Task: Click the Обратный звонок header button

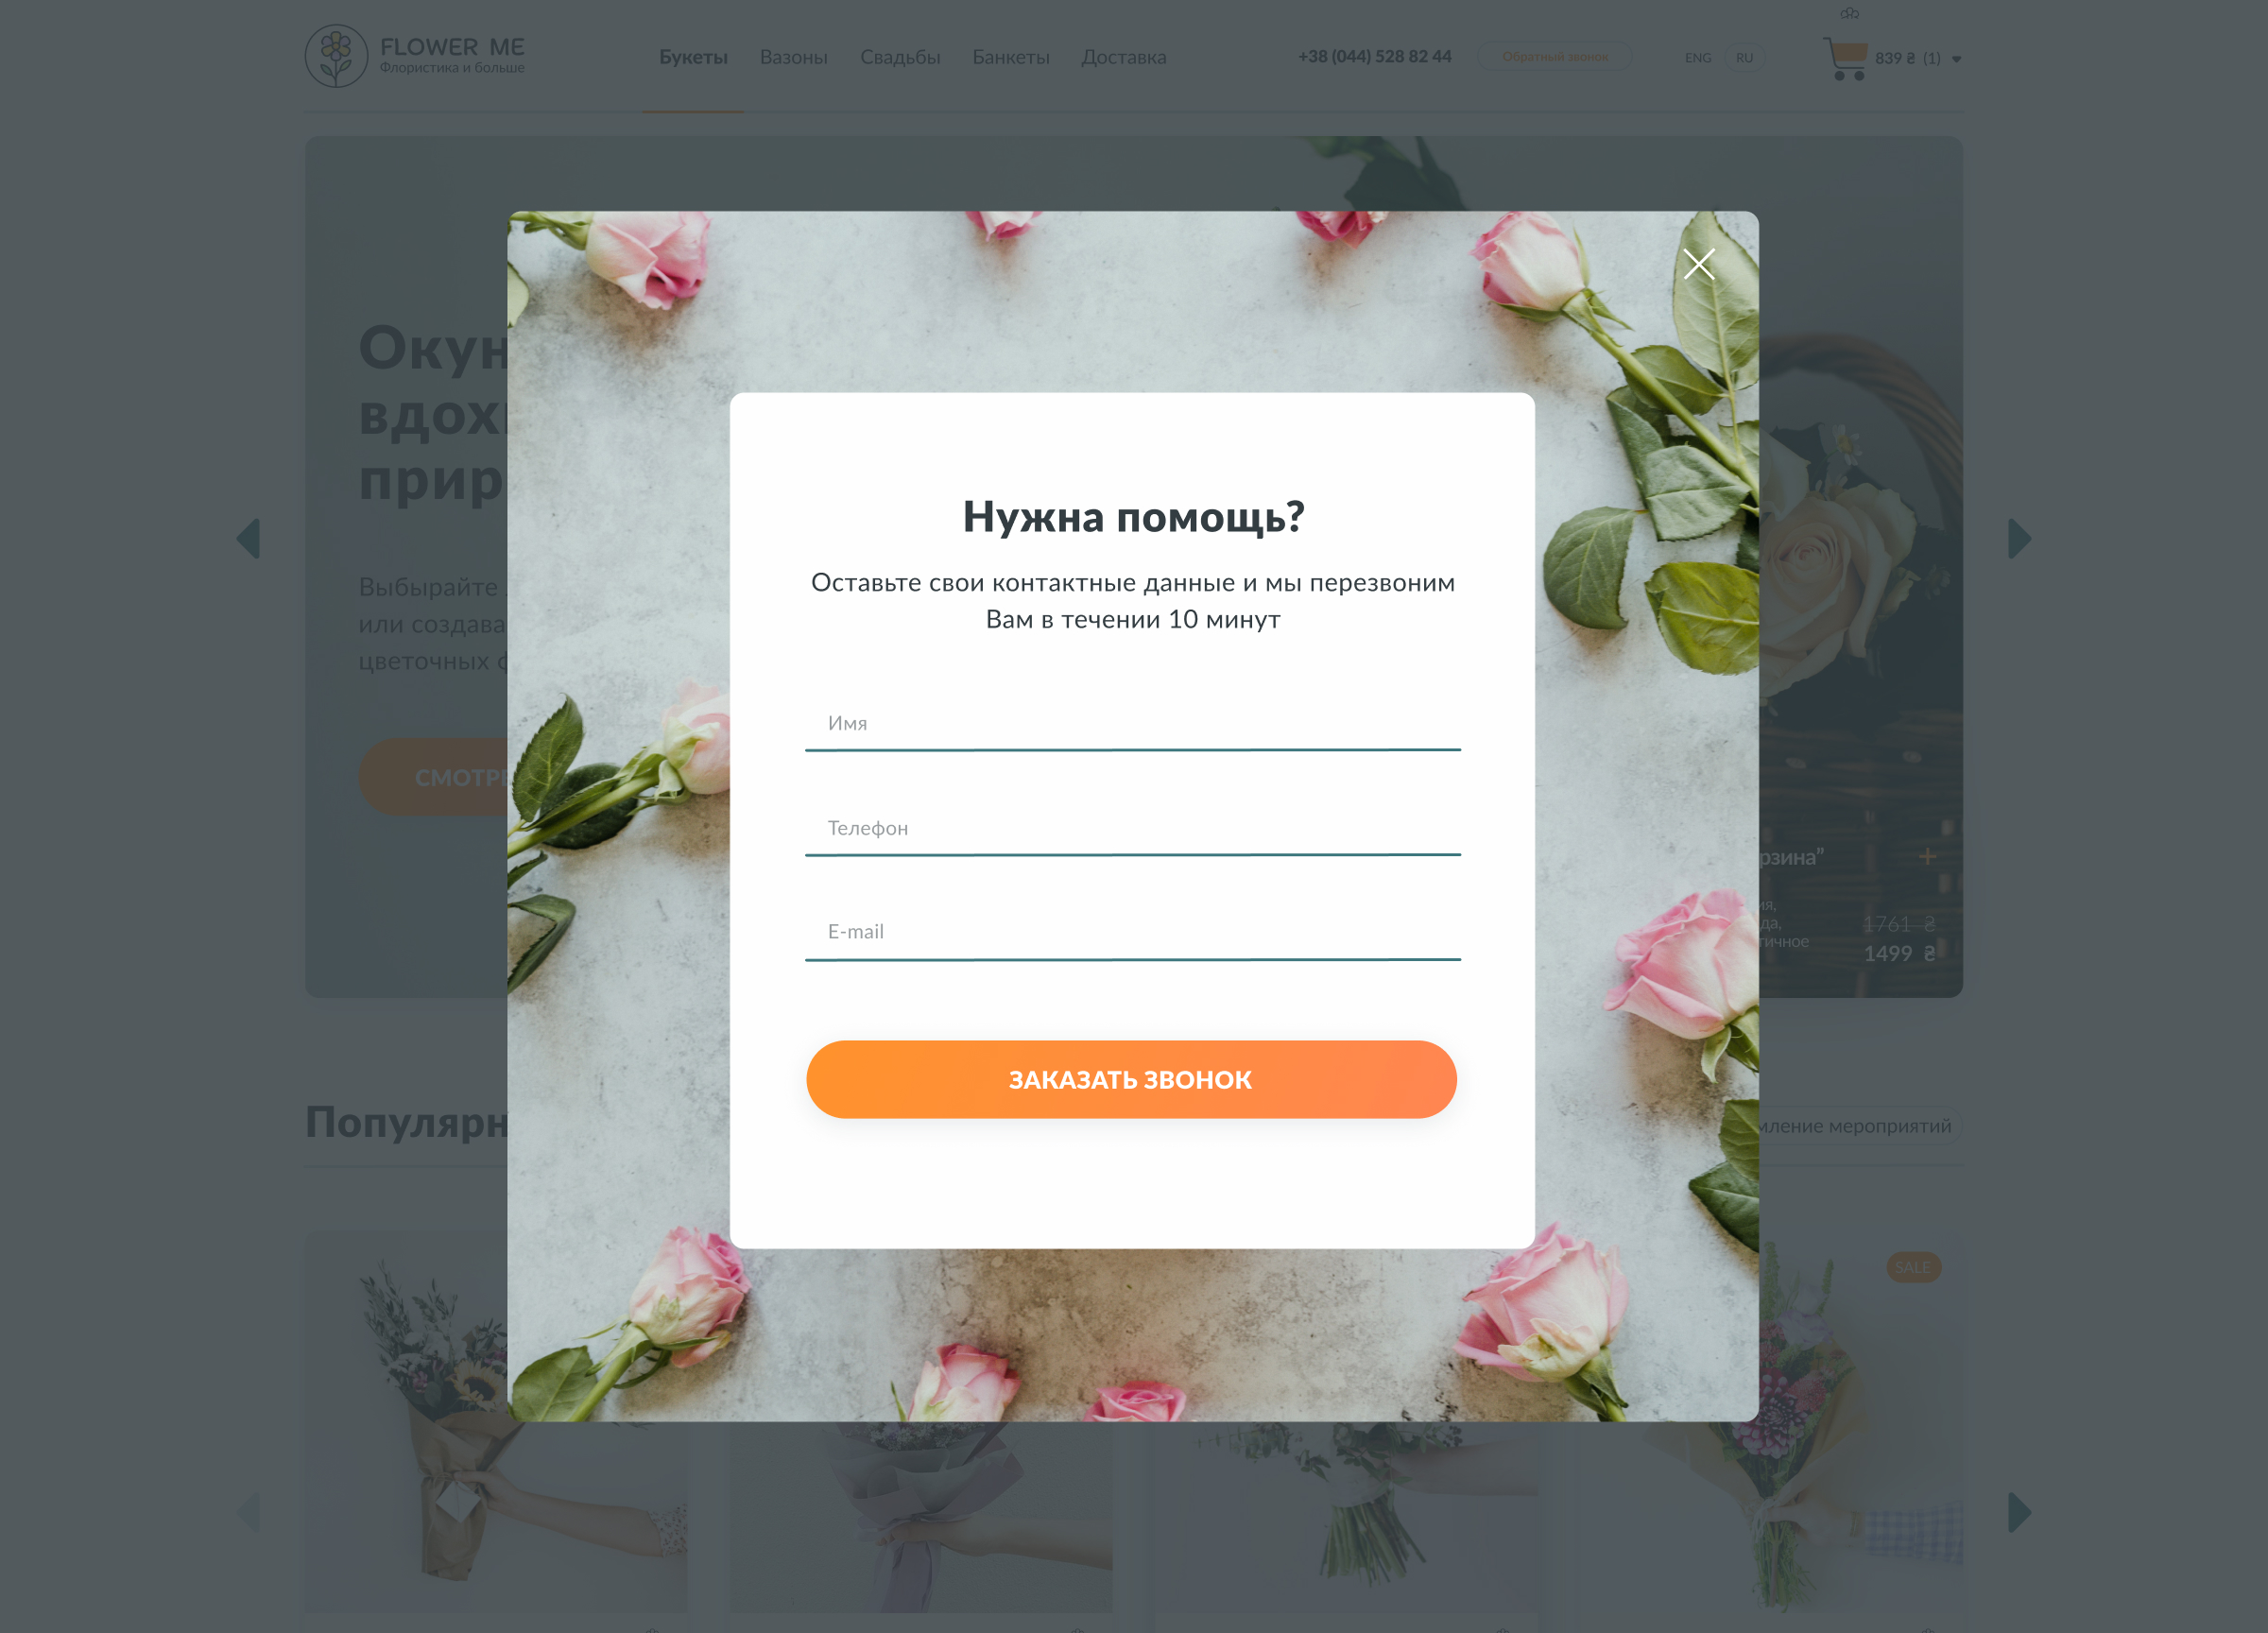Action: point(1555,57)
